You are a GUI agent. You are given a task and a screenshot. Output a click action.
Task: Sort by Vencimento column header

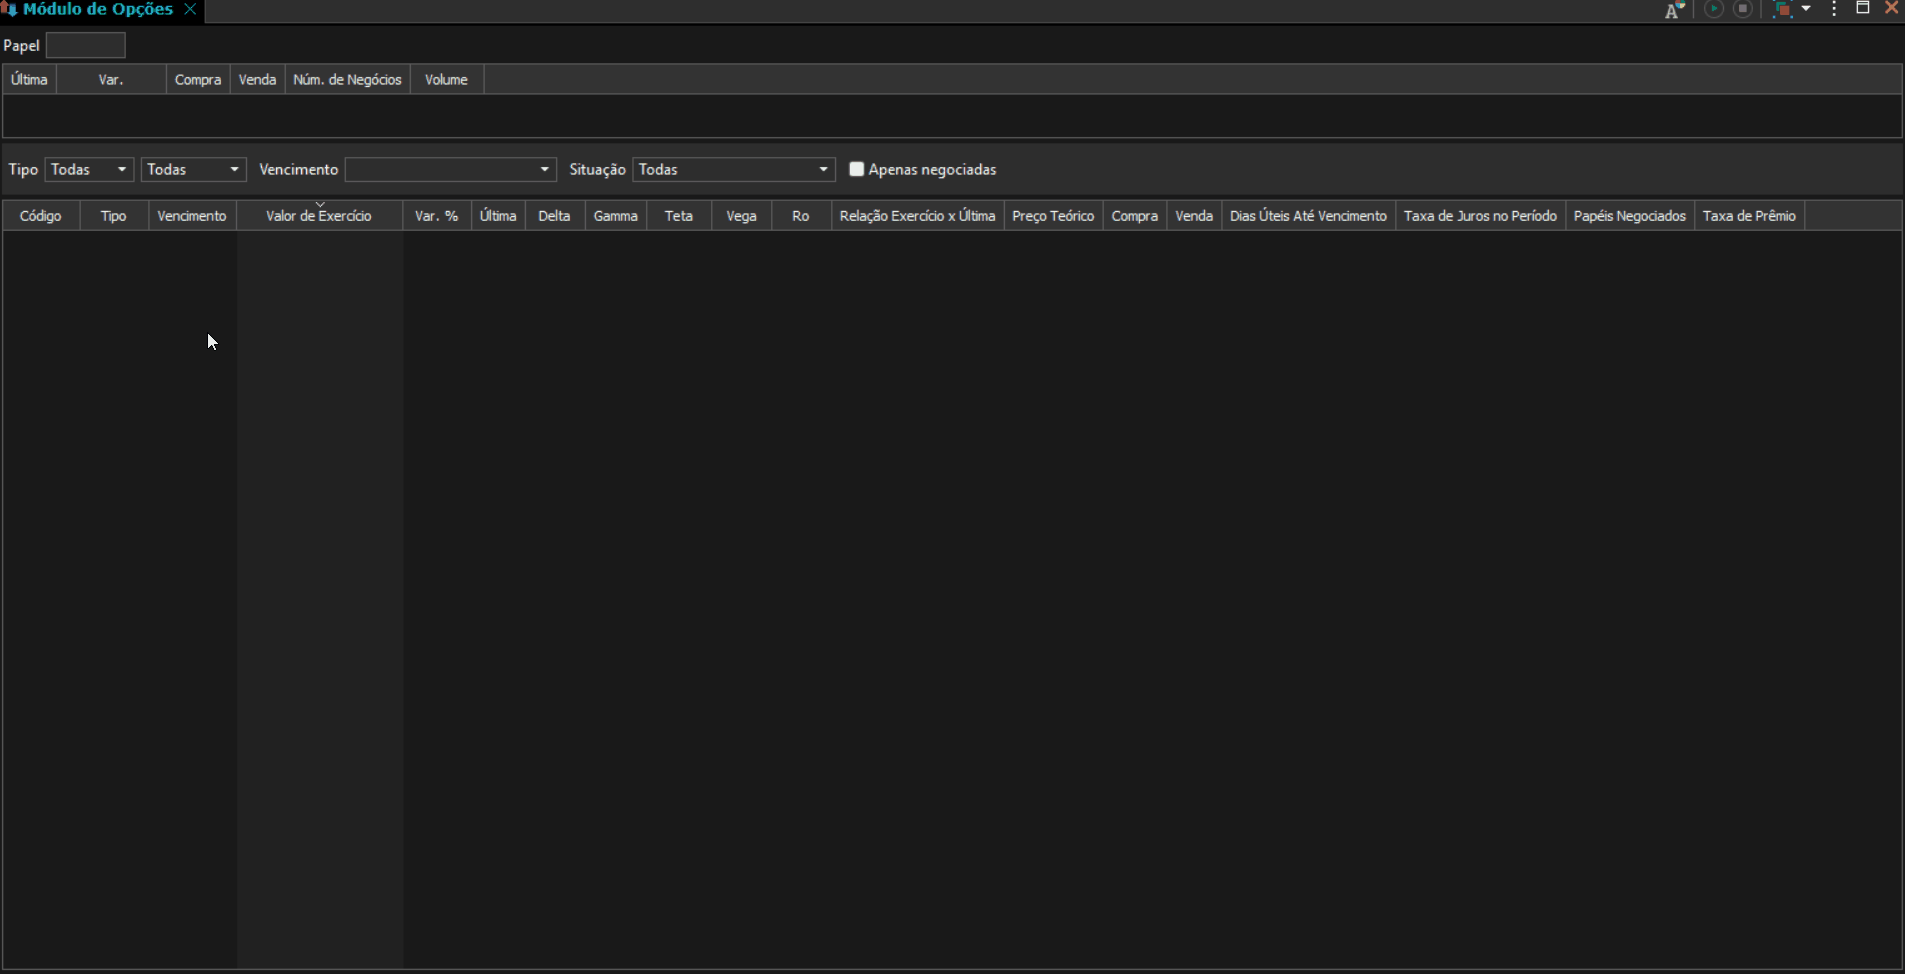192,216
